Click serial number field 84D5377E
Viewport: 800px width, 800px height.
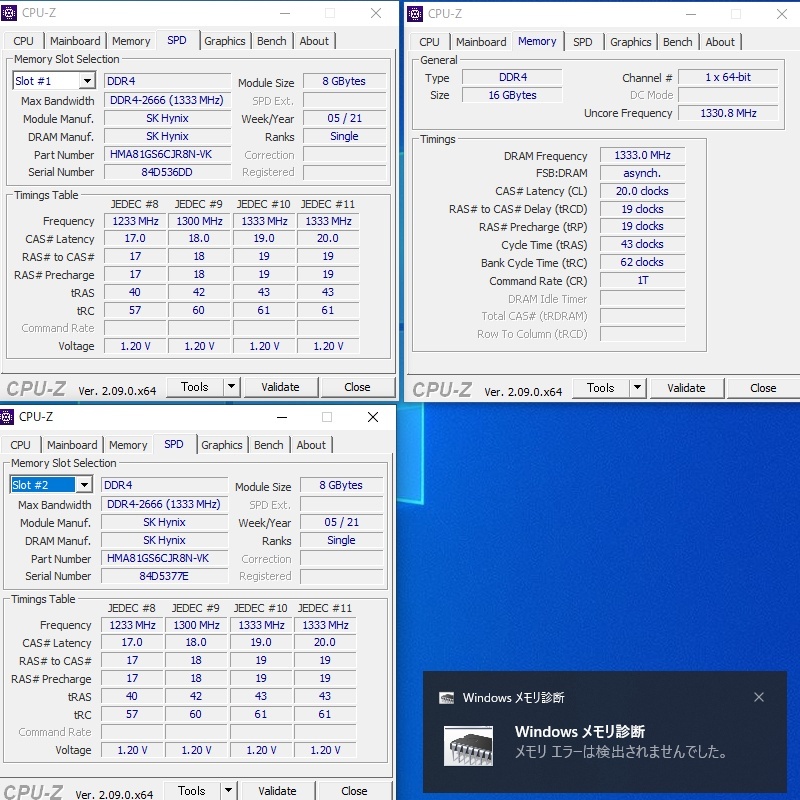click(x=164, y=576)
